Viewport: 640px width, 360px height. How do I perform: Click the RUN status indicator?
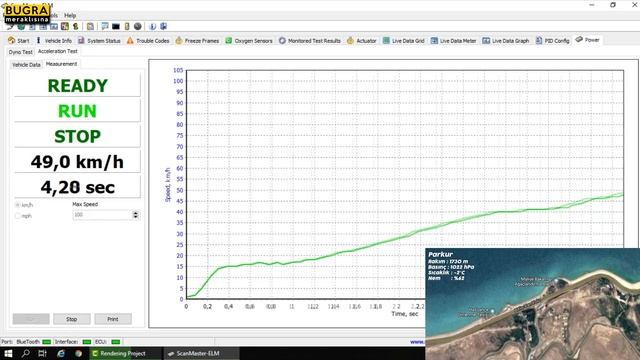point(78,111)
